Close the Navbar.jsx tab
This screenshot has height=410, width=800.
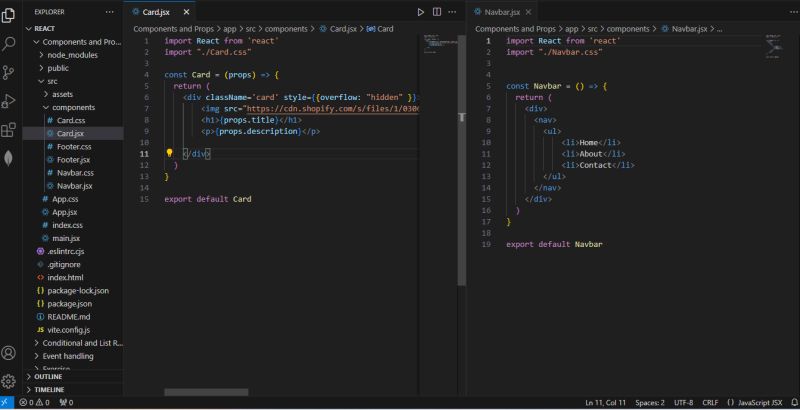tap(528, 12)
